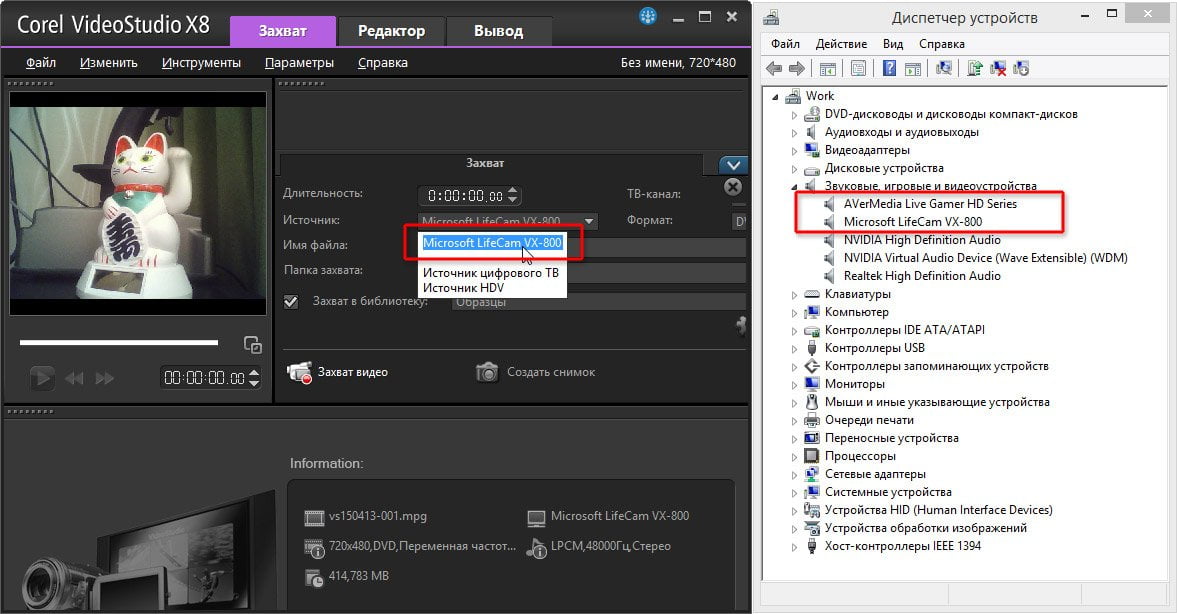This screenshot has height=614, width=1177.
Task: Select NVIDIA High Definition Audio device
Action: pyautogui.click(x=922, y=239)
